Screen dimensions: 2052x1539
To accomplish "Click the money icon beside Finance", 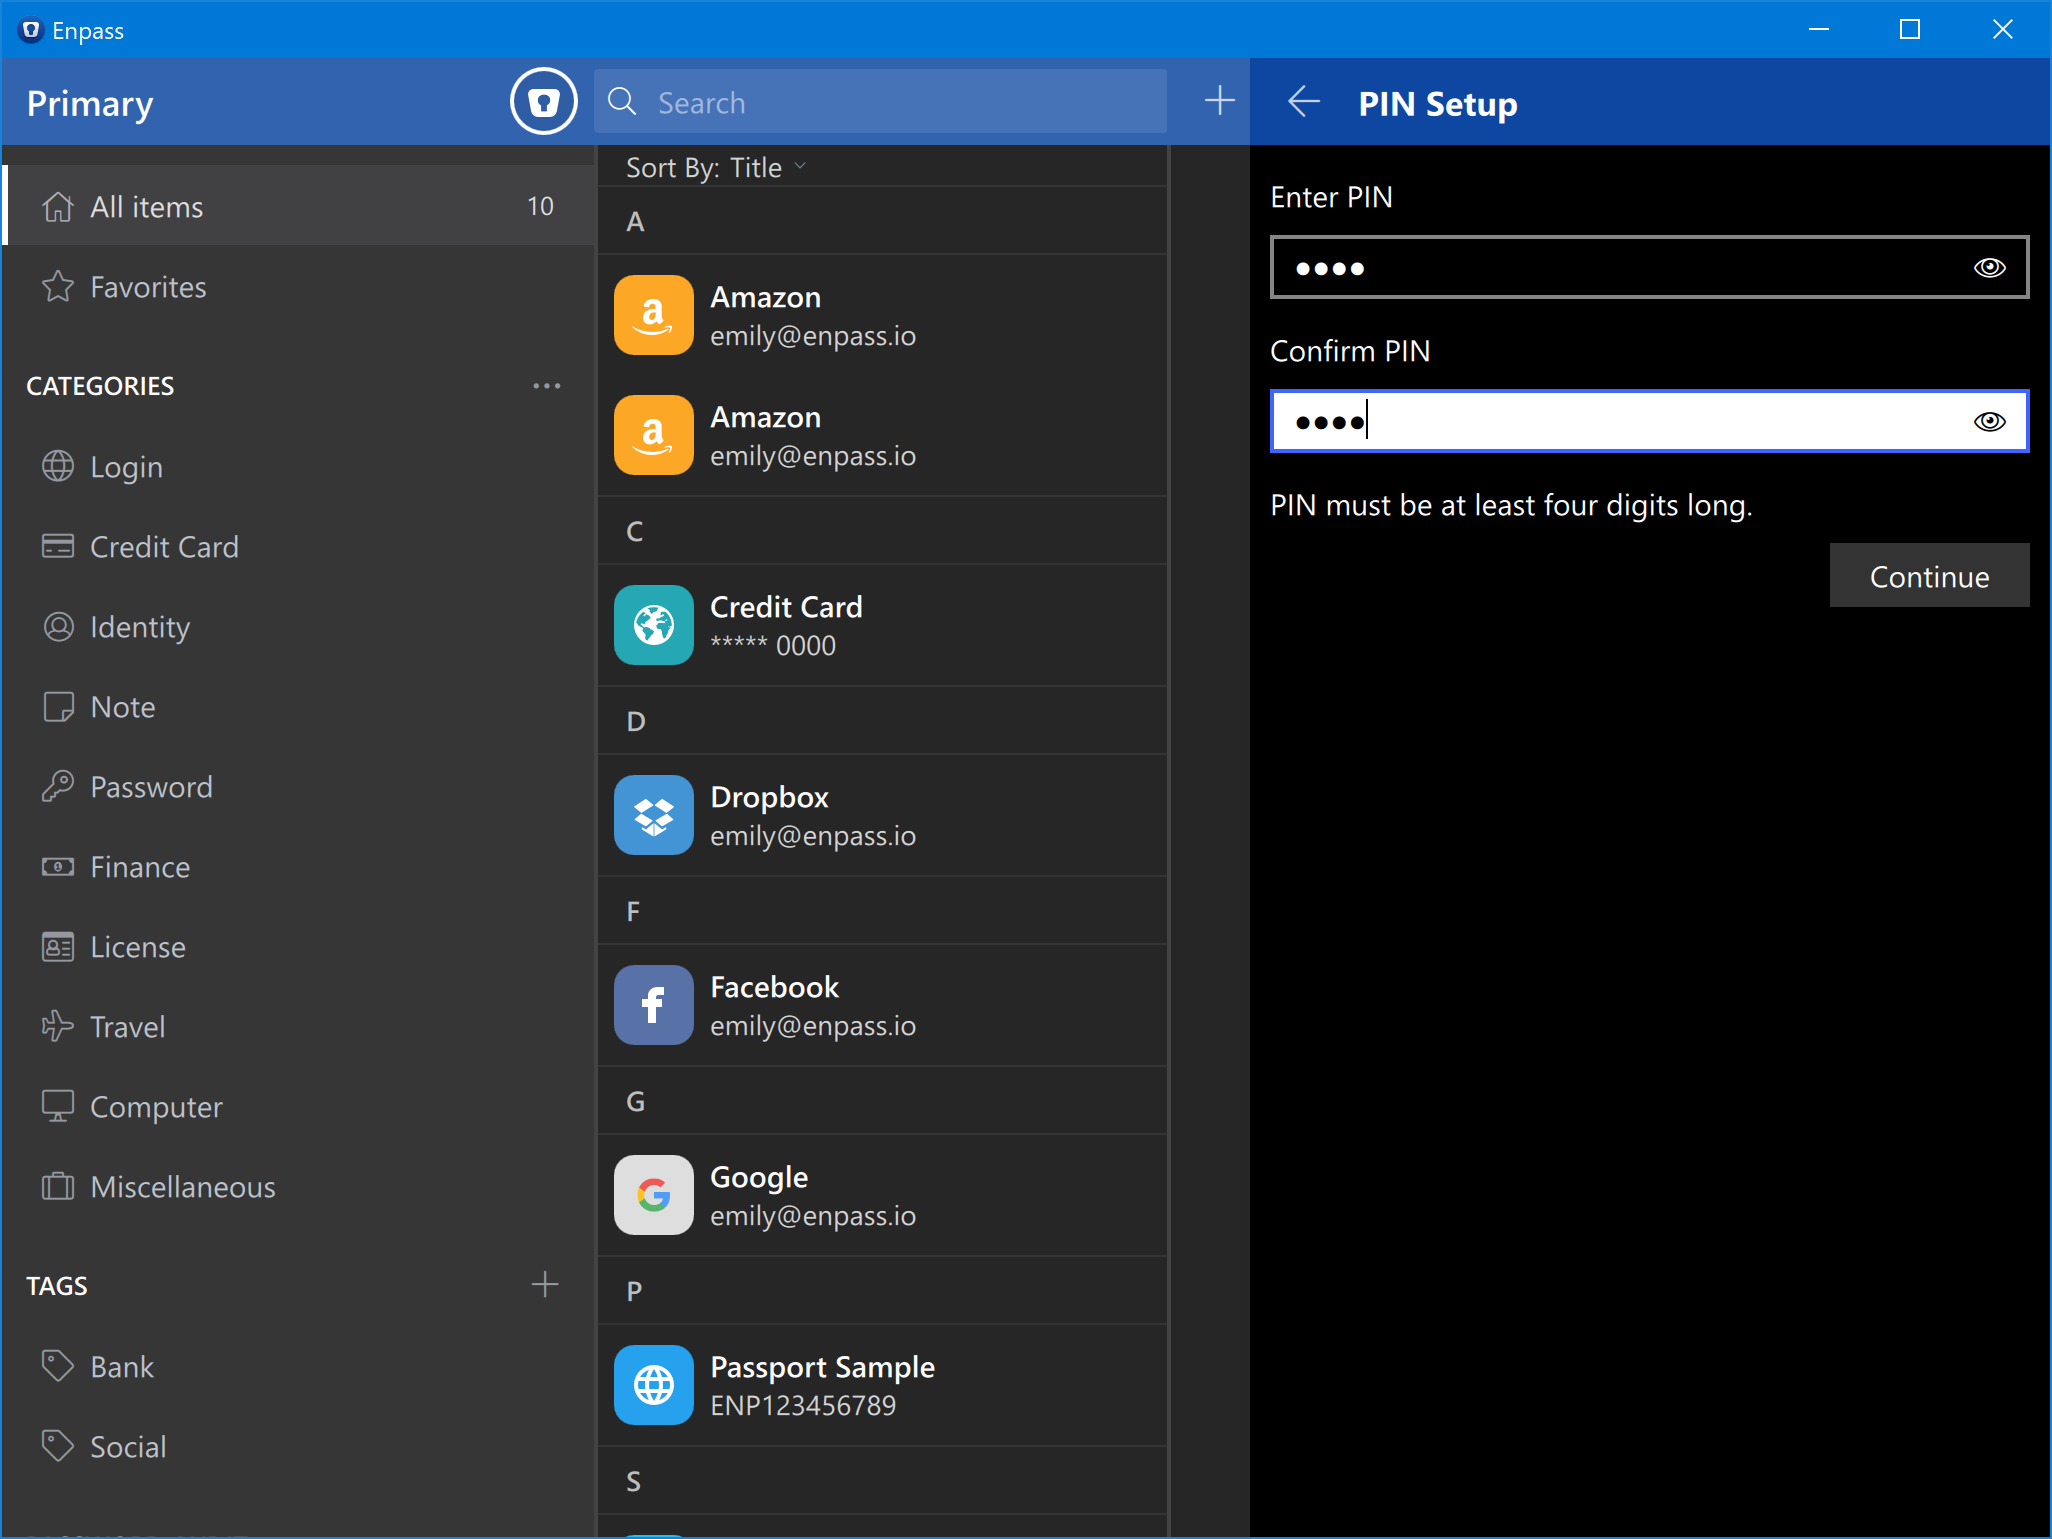I will pyautogui.click(x=58, y=866).
